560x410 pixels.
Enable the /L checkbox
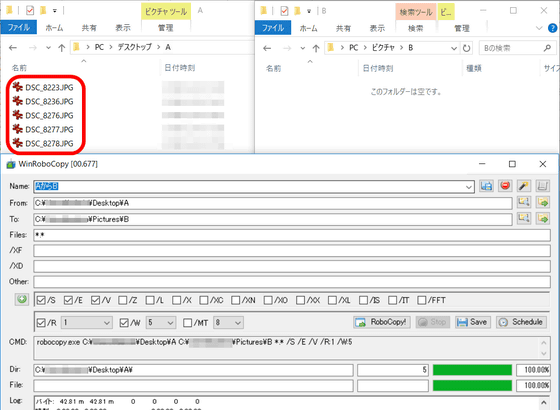pos(150,300)
